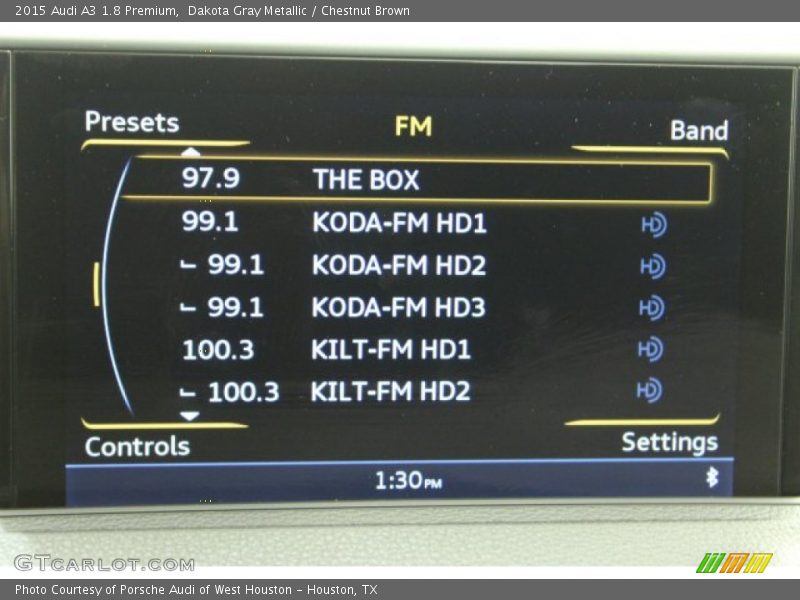The image size is (800, 600).
Task: Select the 97.9 THE BOX station
Action: 418,179
